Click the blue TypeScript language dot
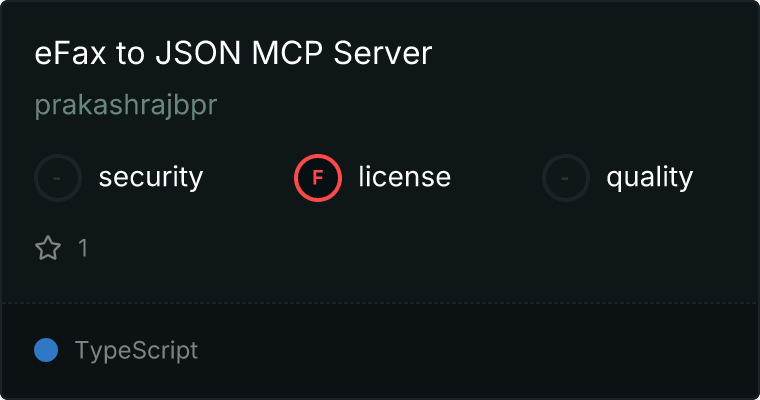The image size is (760, 400). point(46,350)
